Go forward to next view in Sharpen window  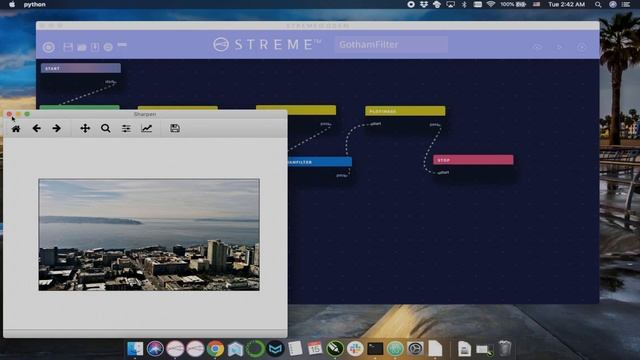[56, 129]
